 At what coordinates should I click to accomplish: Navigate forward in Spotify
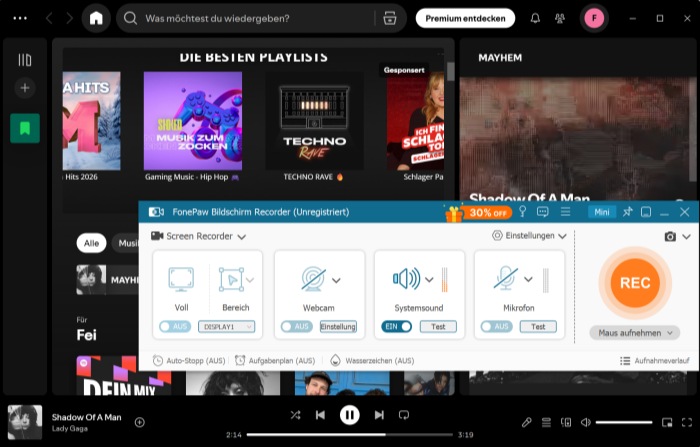click(x=69, y=18)
